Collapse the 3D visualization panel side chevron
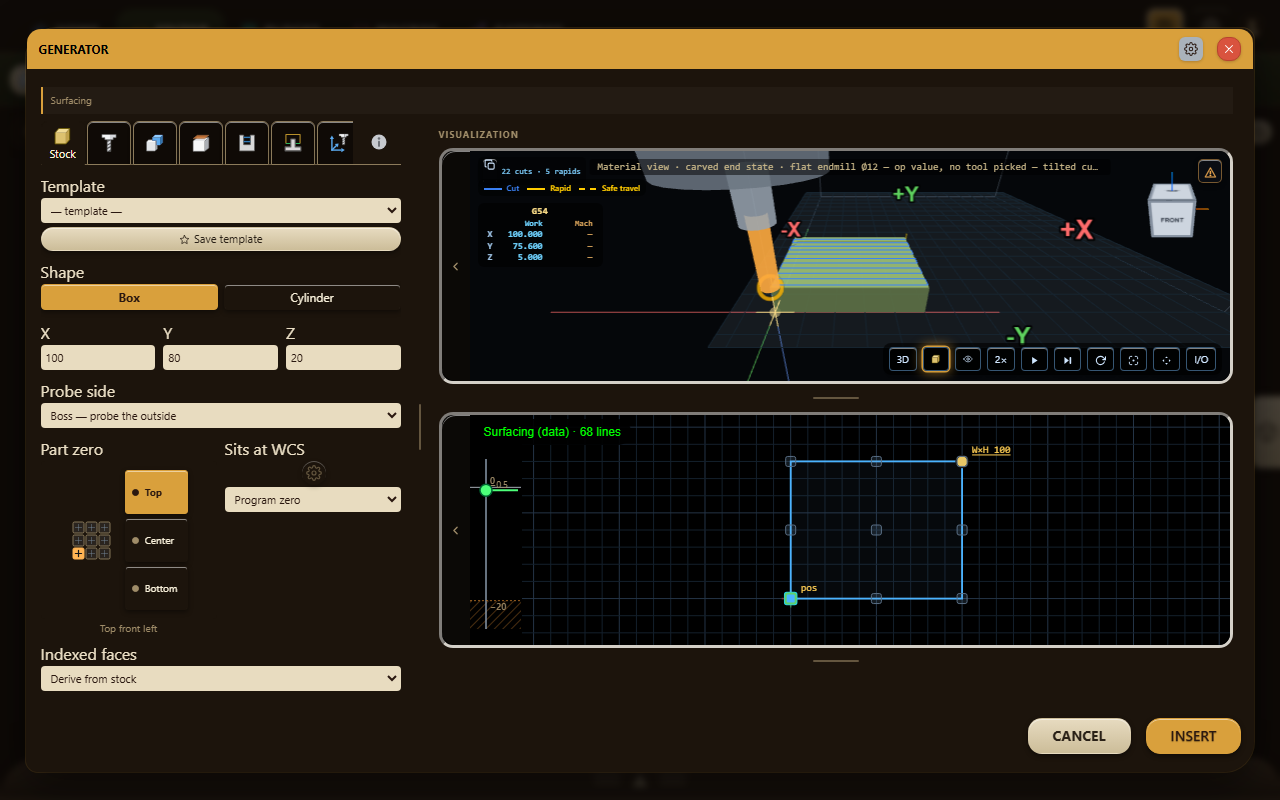 tap(456, 266)
